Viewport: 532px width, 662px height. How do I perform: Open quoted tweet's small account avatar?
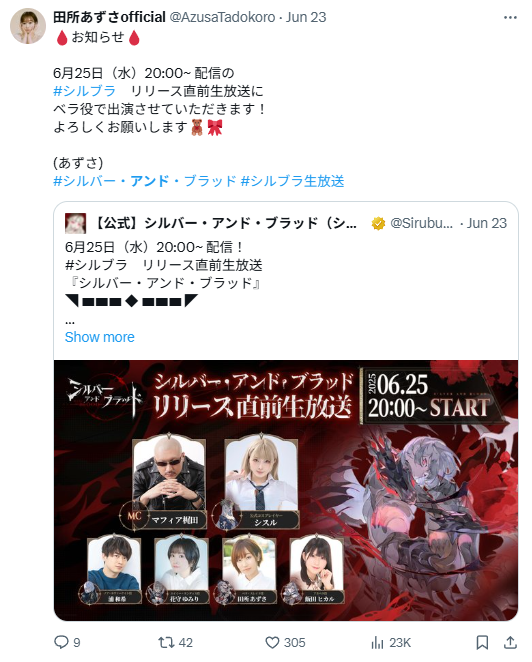pos(75,223)
